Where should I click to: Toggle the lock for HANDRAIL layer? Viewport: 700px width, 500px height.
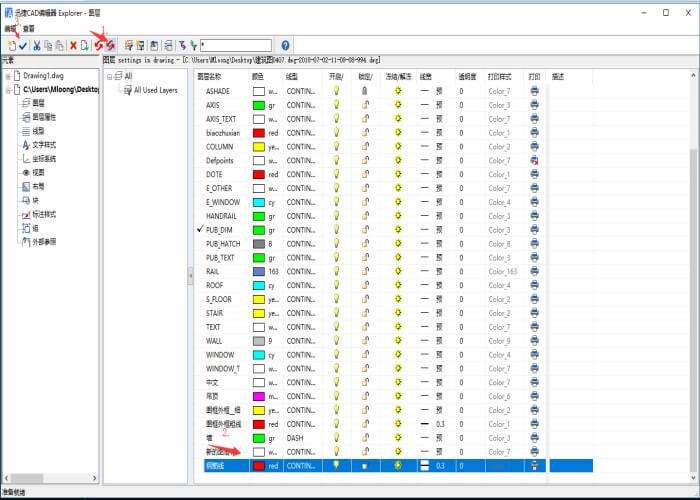pos(365,216)
